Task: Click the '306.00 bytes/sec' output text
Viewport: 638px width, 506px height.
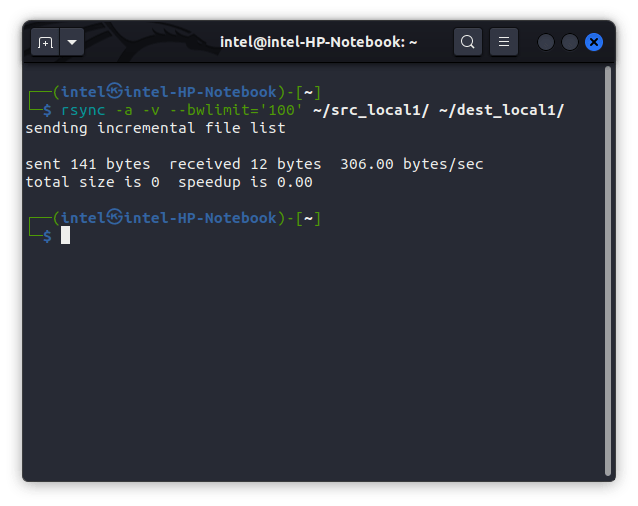Action: coord(411,164)
